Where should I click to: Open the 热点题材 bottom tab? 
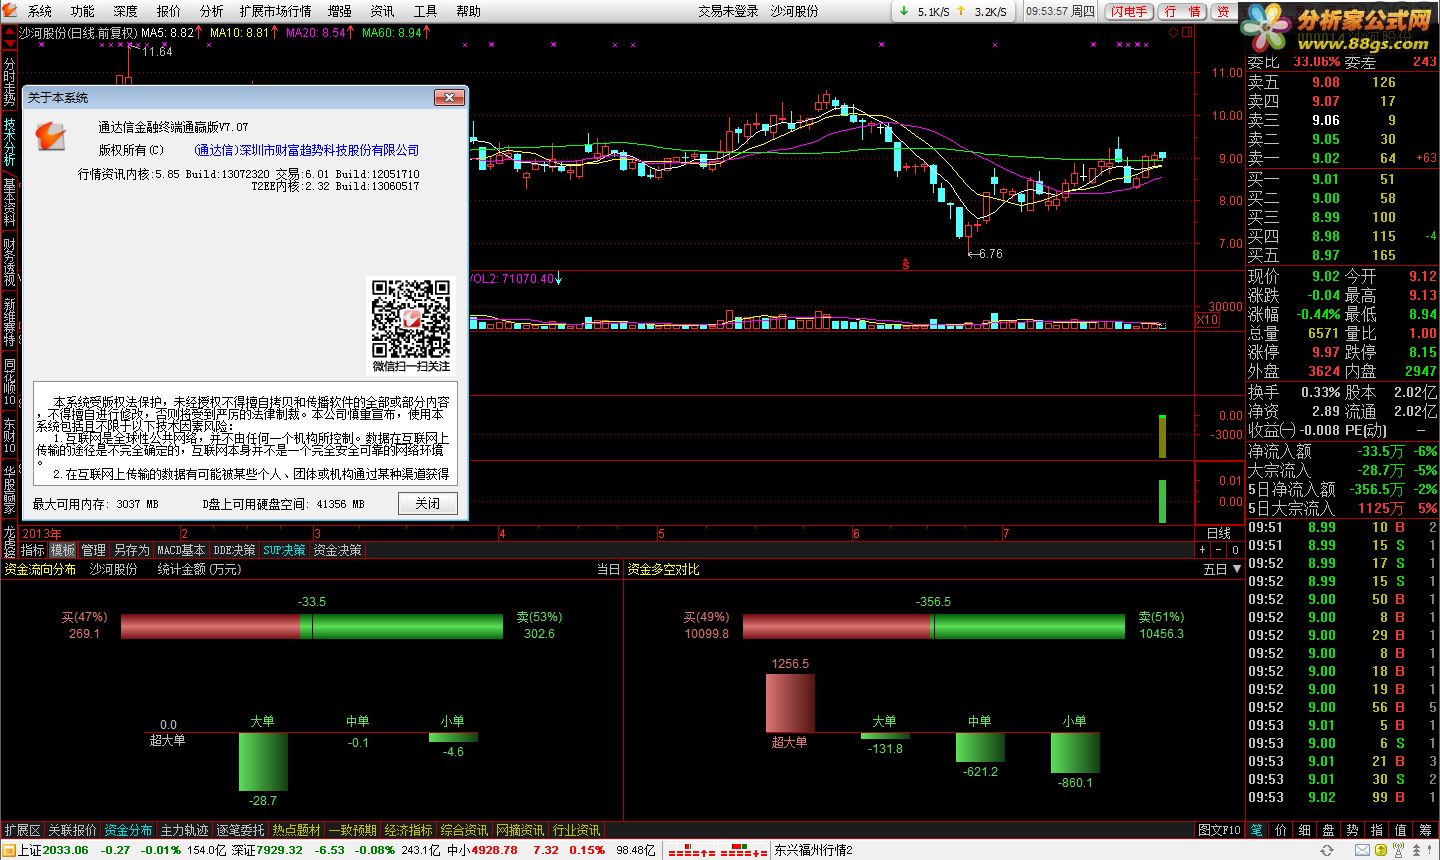pos(296,830)
